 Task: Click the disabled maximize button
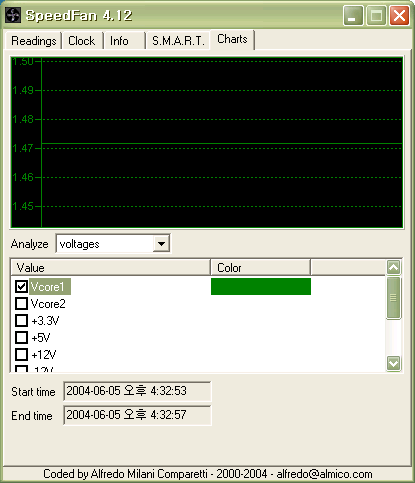pyautogui.click(x=376, y=15)
